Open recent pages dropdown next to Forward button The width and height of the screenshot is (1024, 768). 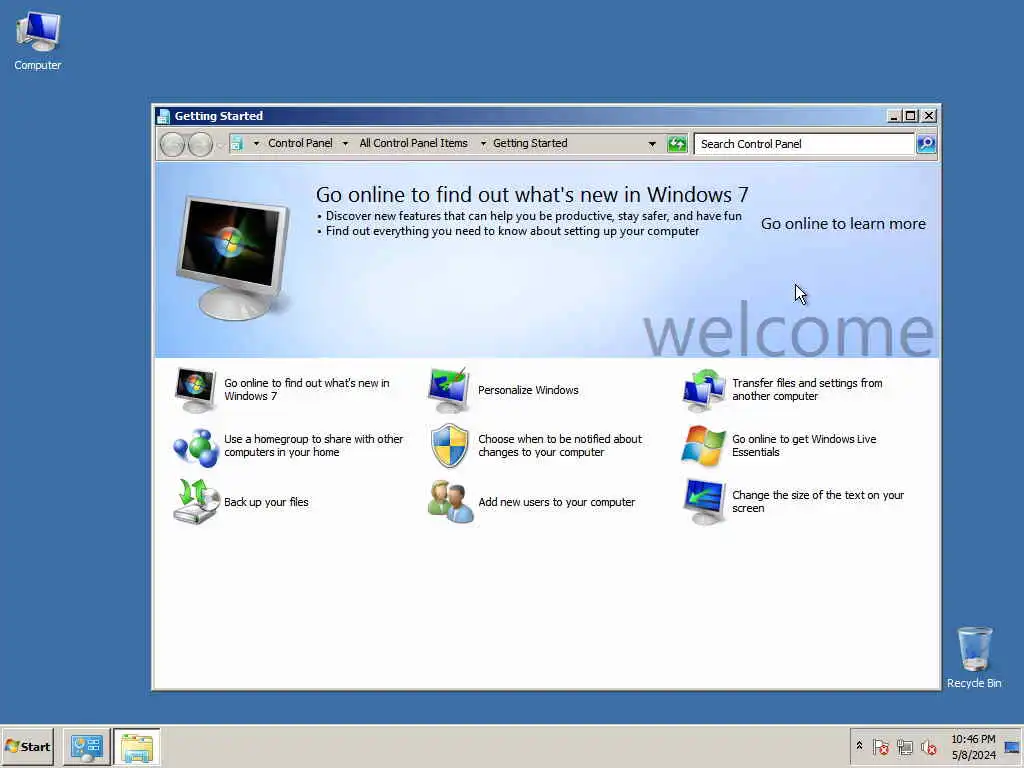pyautogui.click(x=219, y=145)
